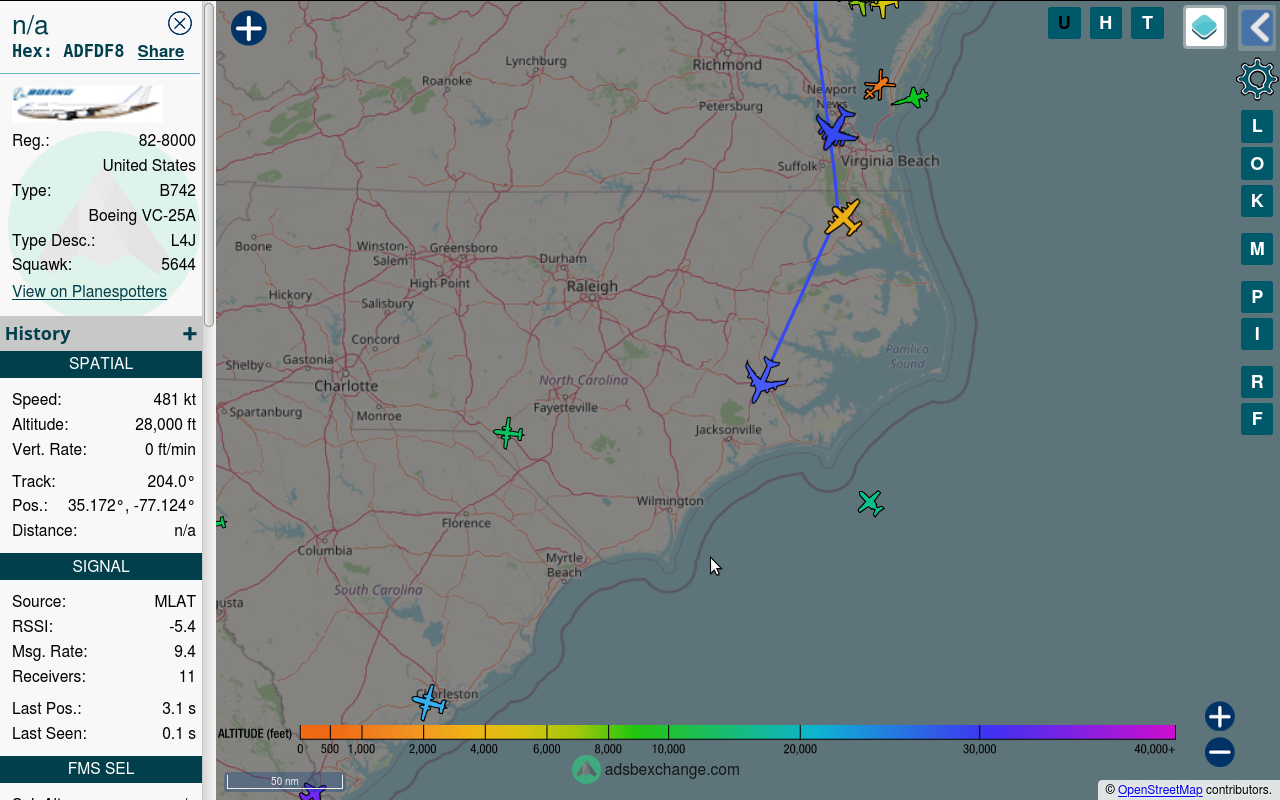Select the orange aircraft on the blue track

pos(844,218)
